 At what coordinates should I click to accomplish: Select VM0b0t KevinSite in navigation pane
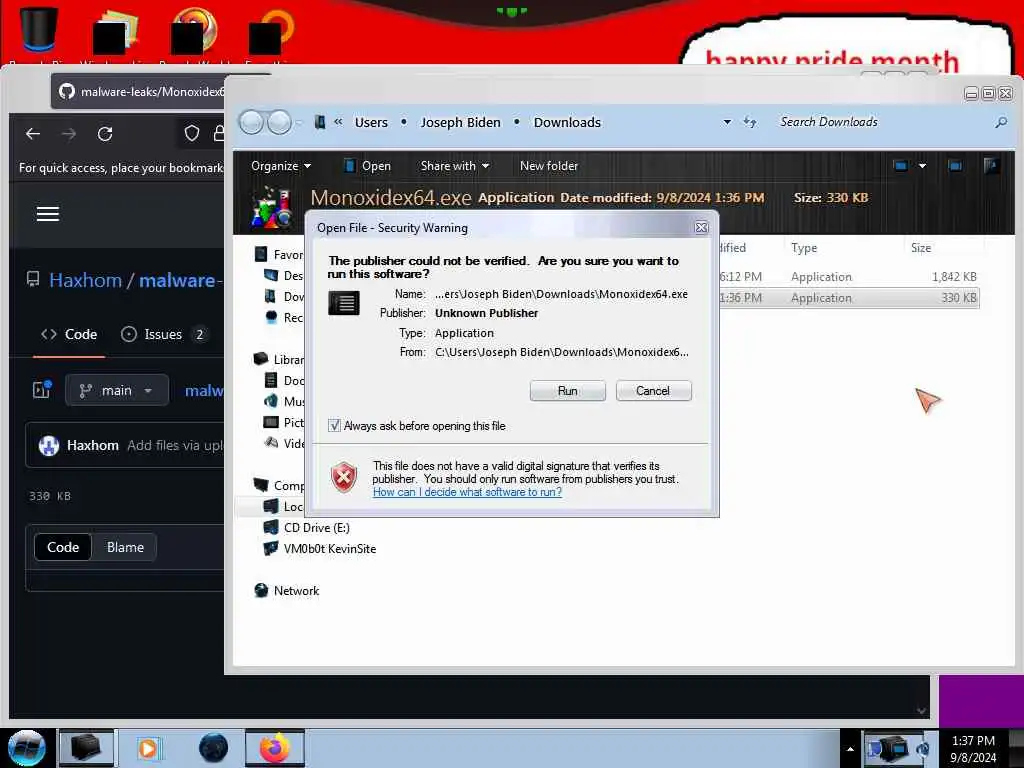click(x=330, y=549)
